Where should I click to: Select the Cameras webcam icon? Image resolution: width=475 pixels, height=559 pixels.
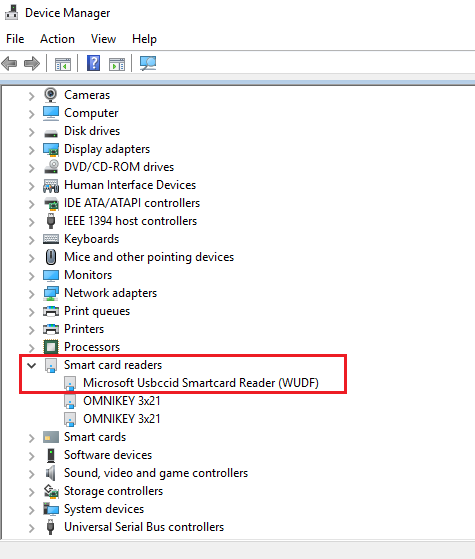pyautogui.click(x=51, y=95)
